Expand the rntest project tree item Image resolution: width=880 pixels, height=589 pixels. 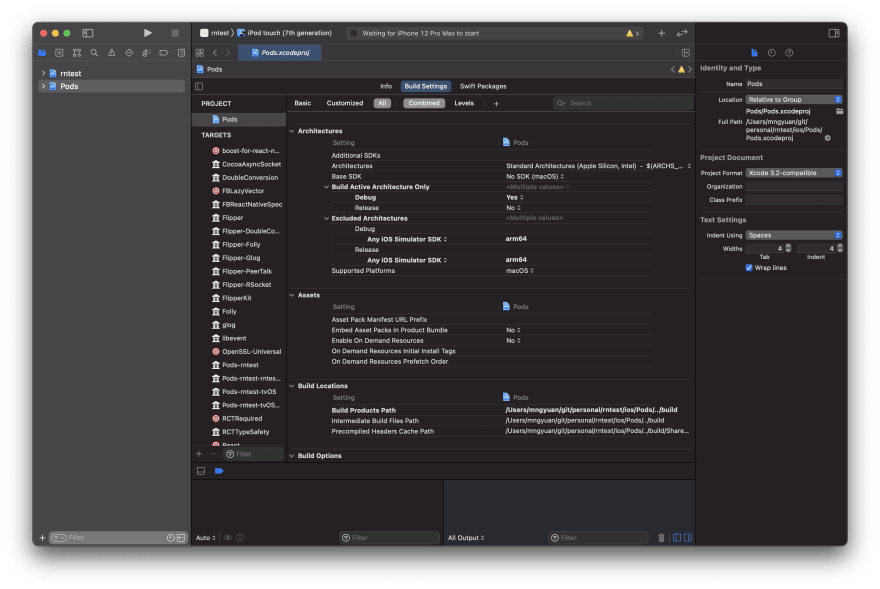pos(43,73)
